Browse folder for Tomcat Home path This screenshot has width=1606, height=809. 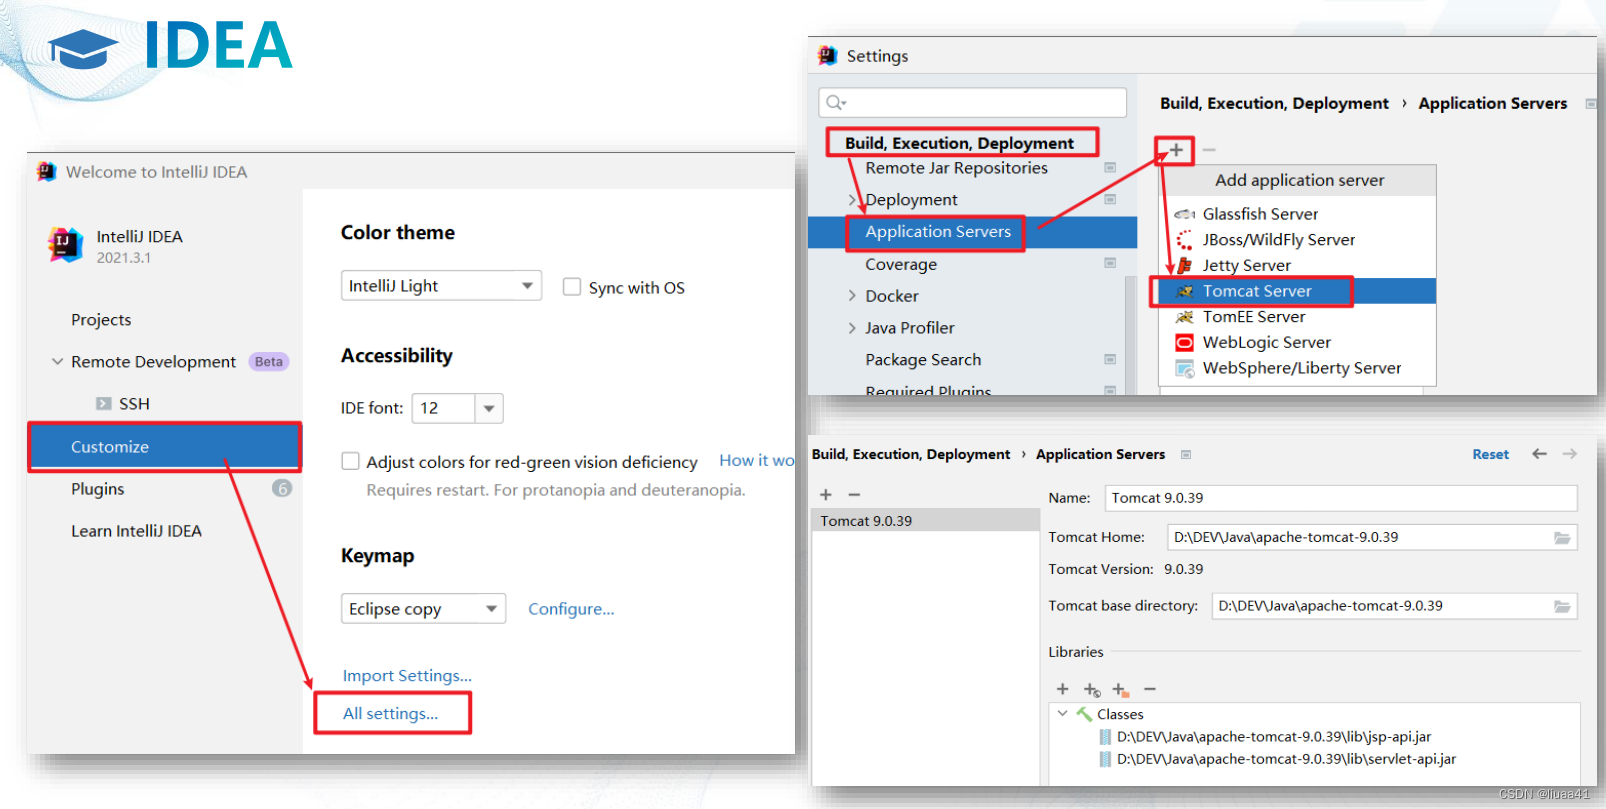tap(1562, 538)
